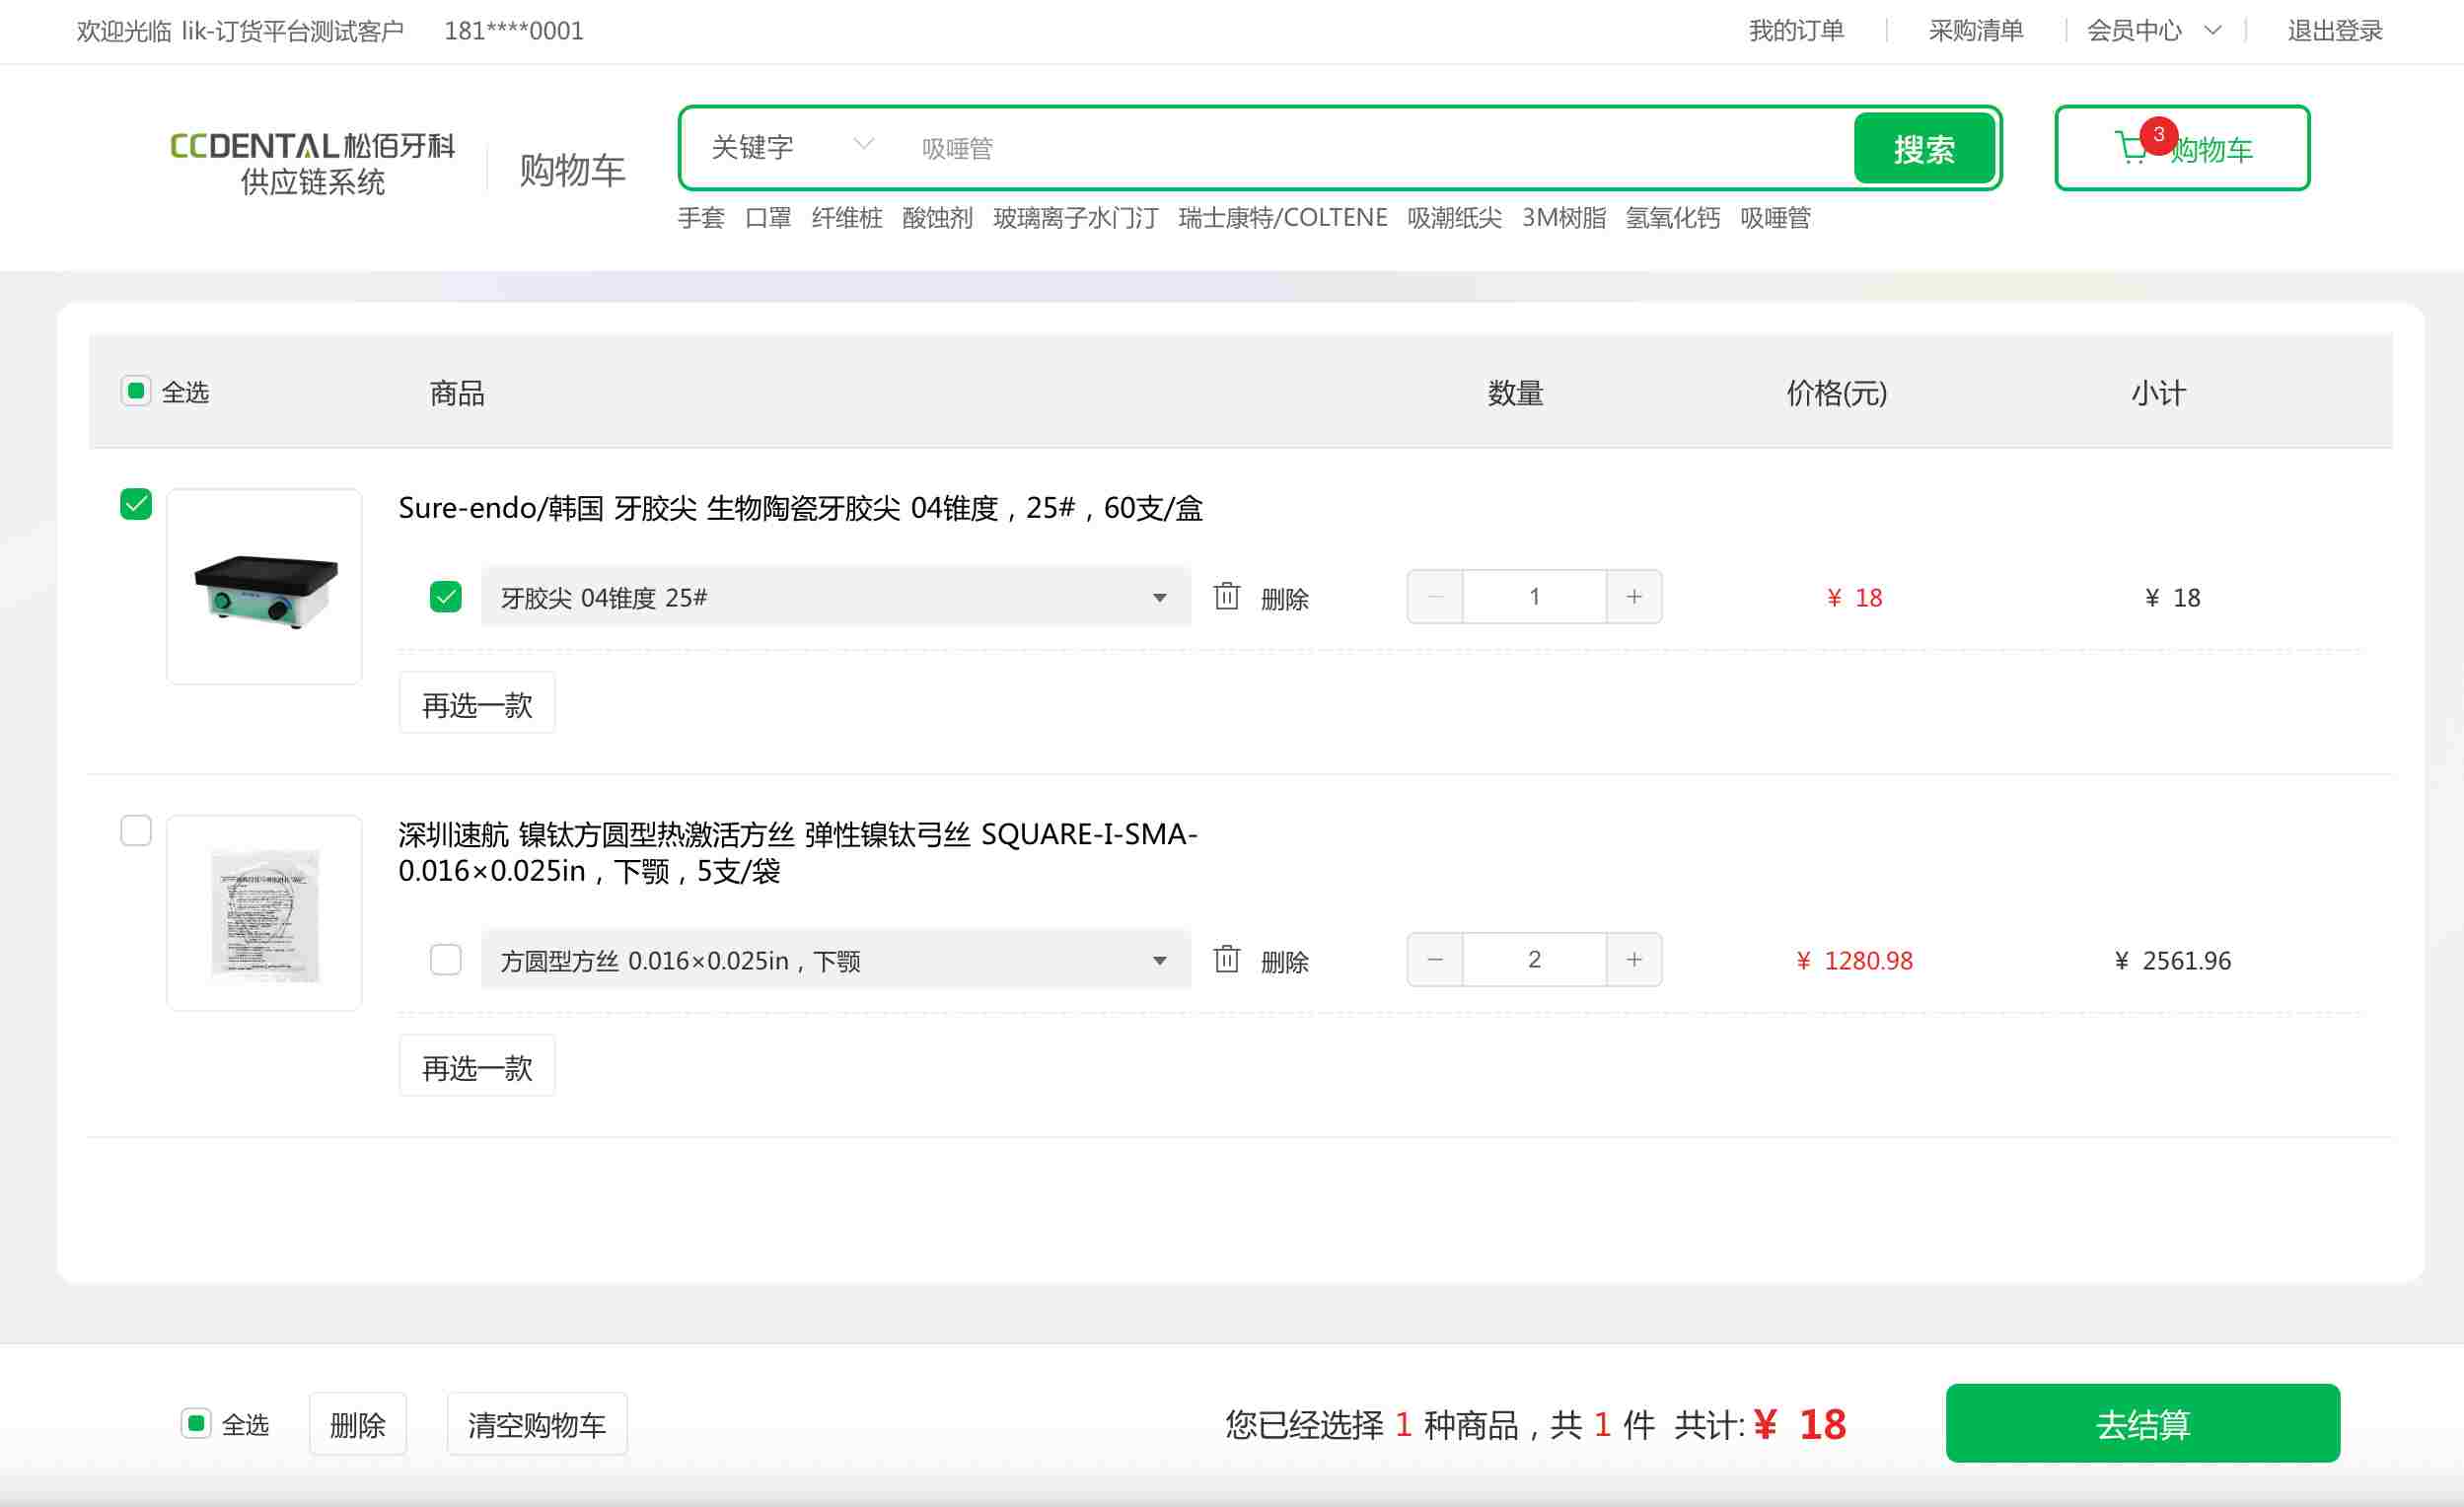Click the 清空购物车 button
This screenshot has width=2464, height=1507.
[536, 1424]
